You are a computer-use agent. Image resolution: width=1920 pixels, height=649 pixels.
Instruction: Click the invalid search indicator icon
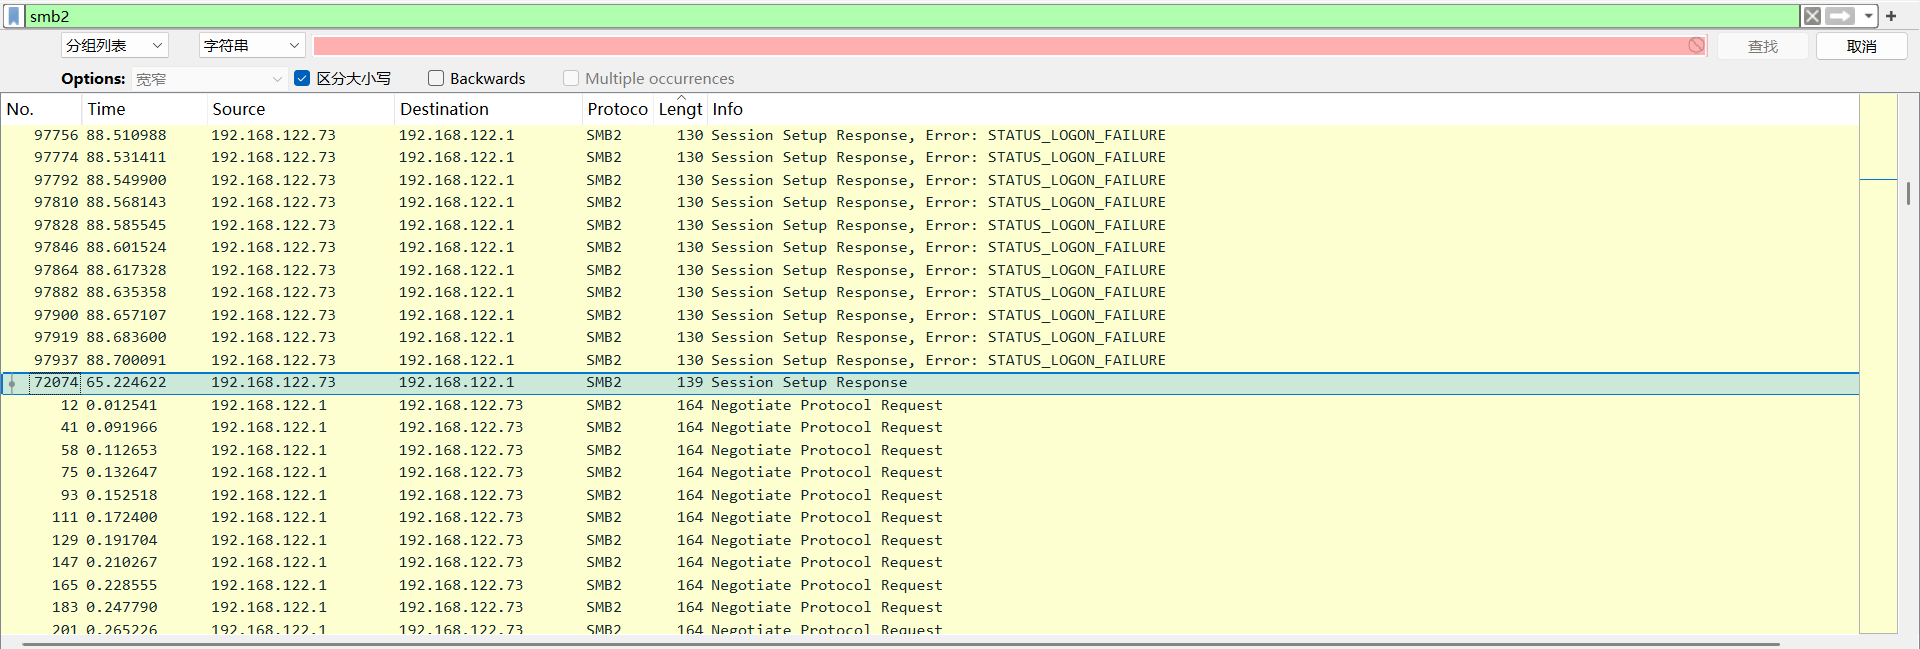[1696, 46]
